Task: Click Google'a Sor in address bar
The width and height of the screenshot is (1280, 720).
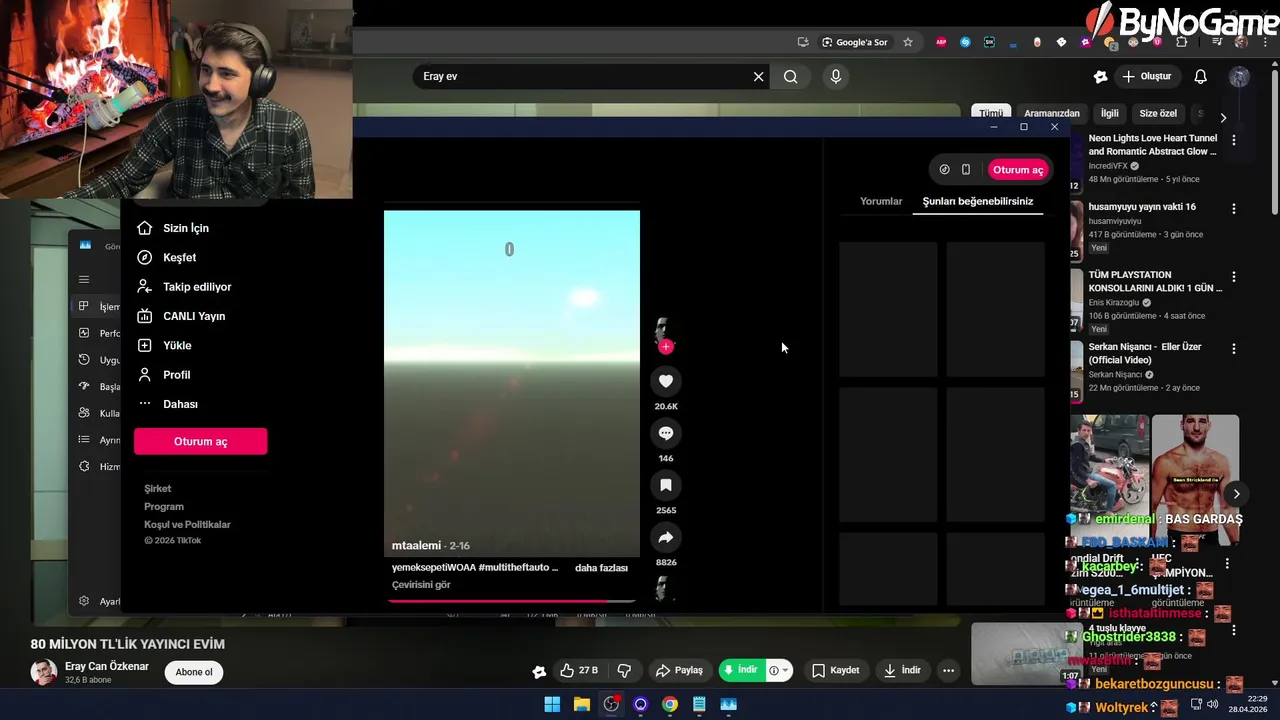Action: point(855,42)
